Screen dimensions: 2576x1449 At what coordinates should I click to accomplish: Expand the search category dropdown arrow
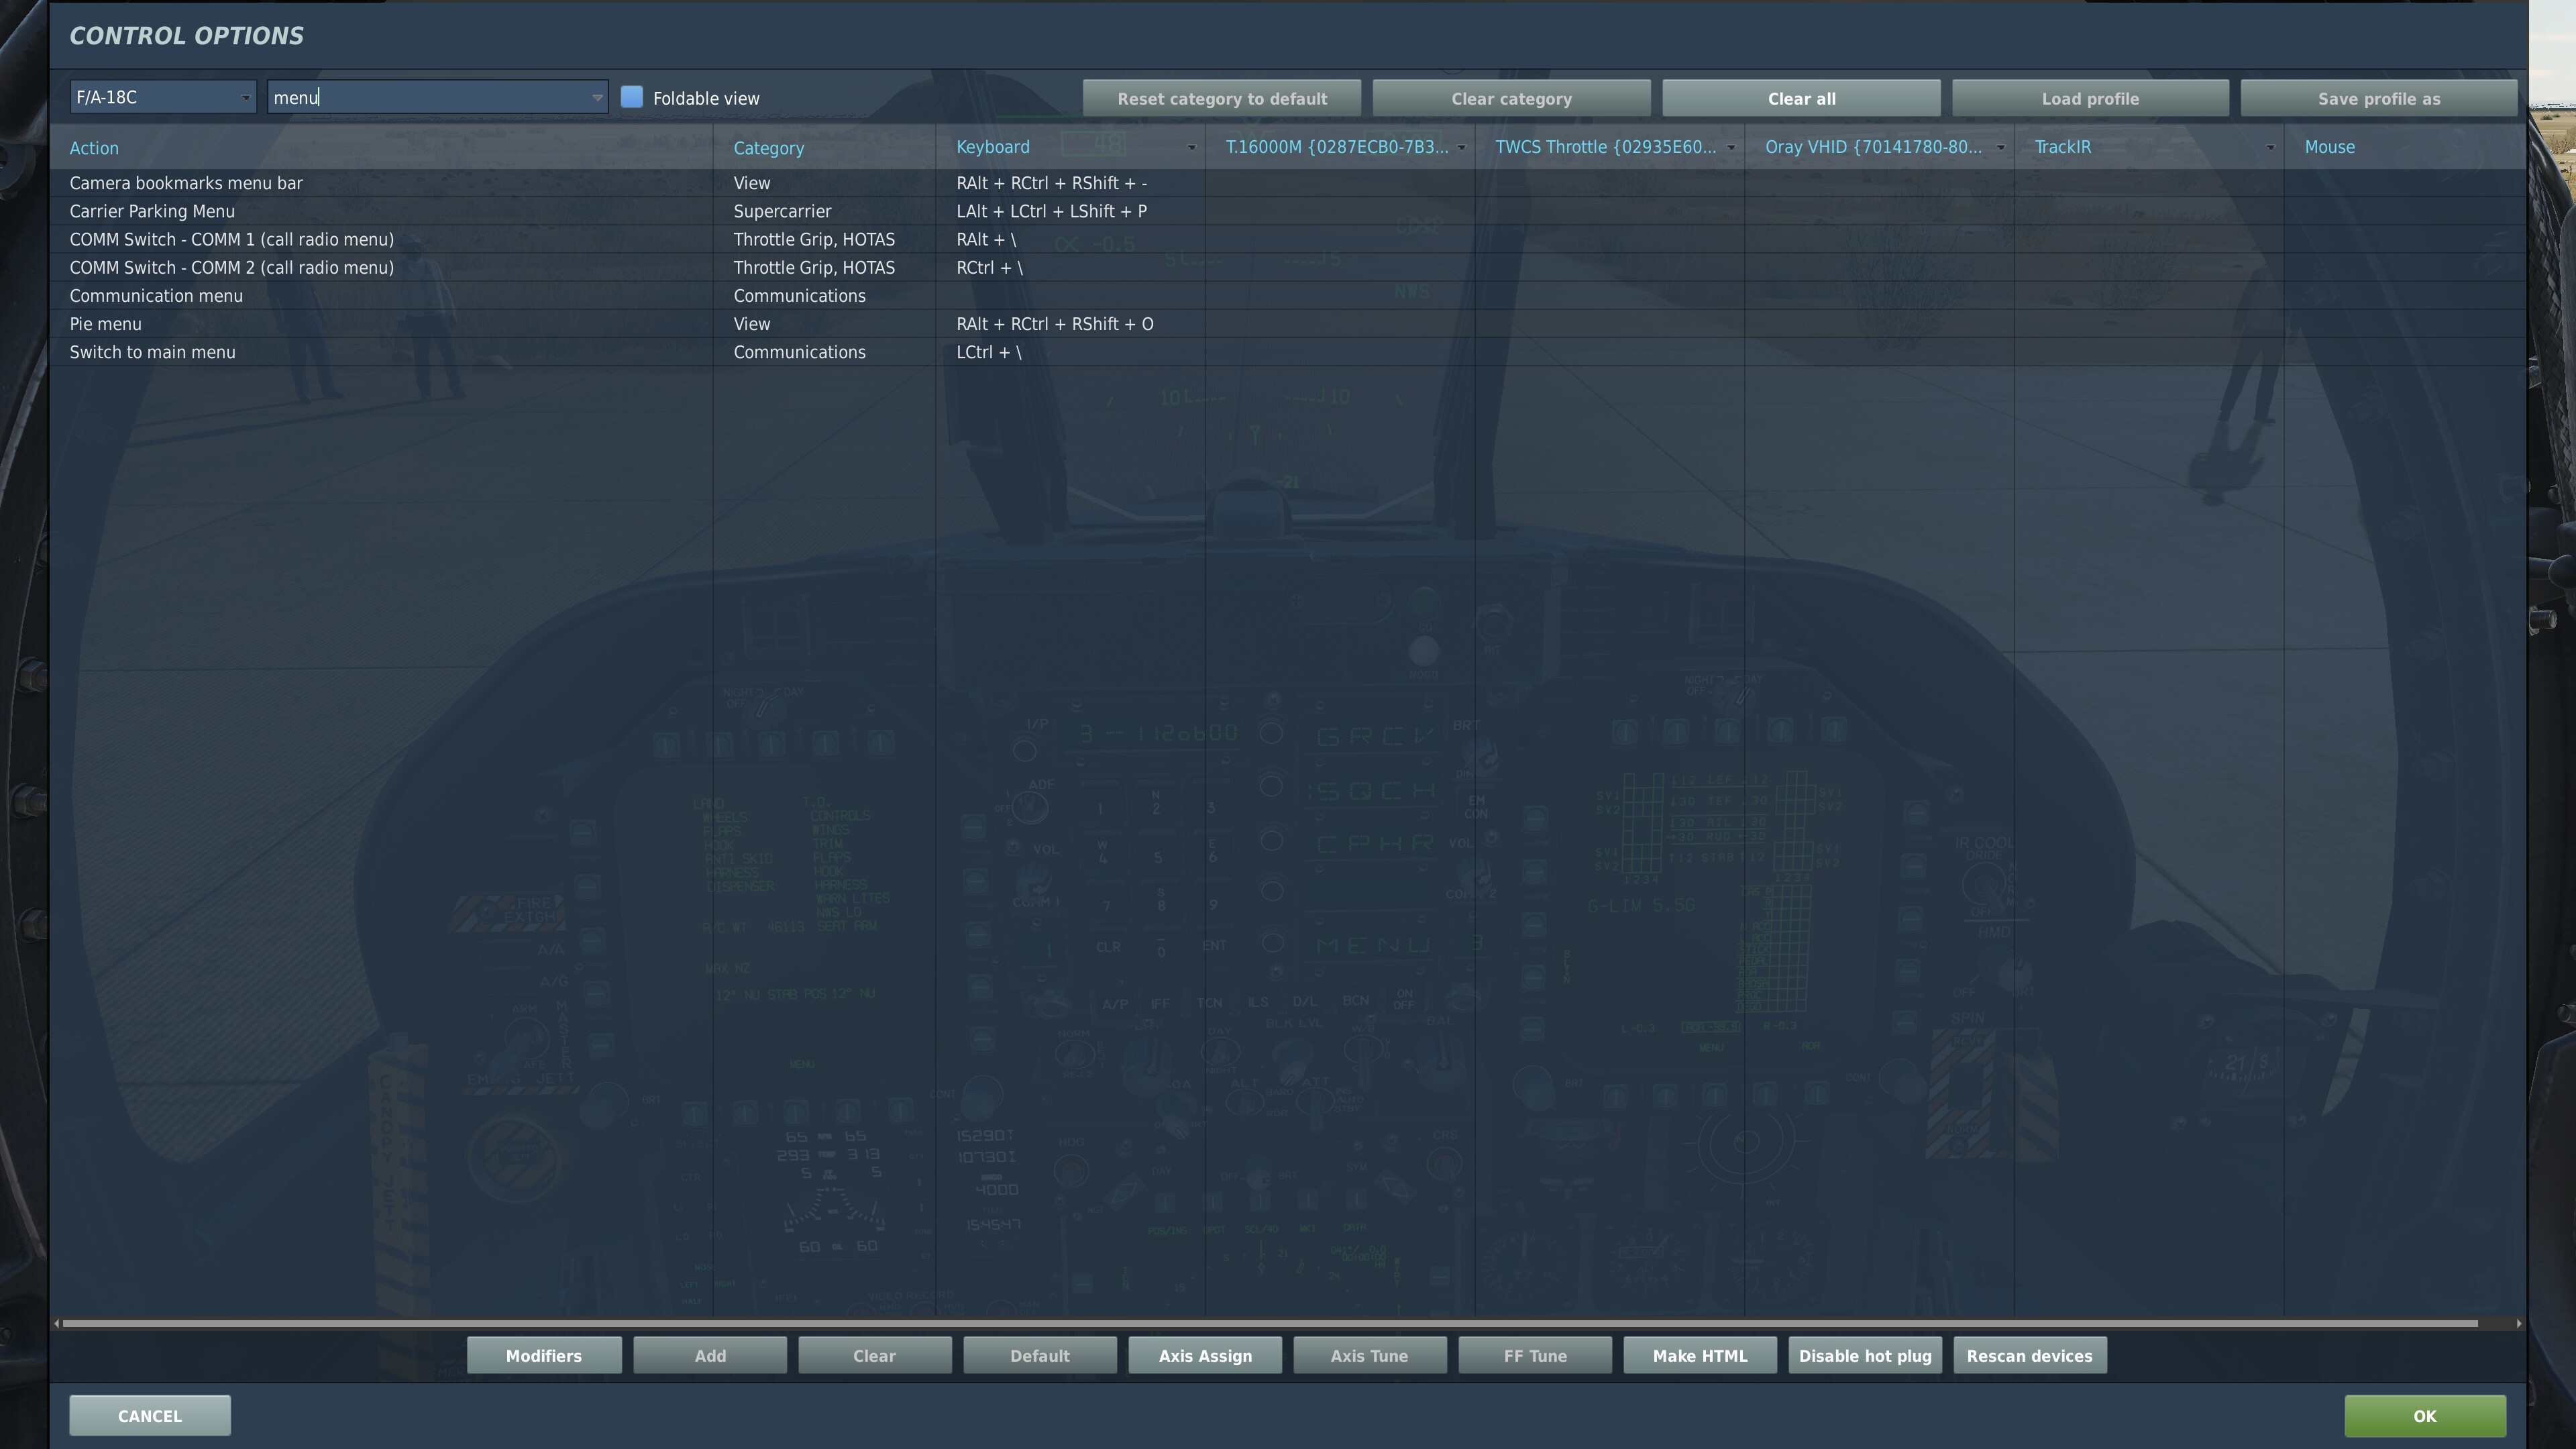[597, 97]
